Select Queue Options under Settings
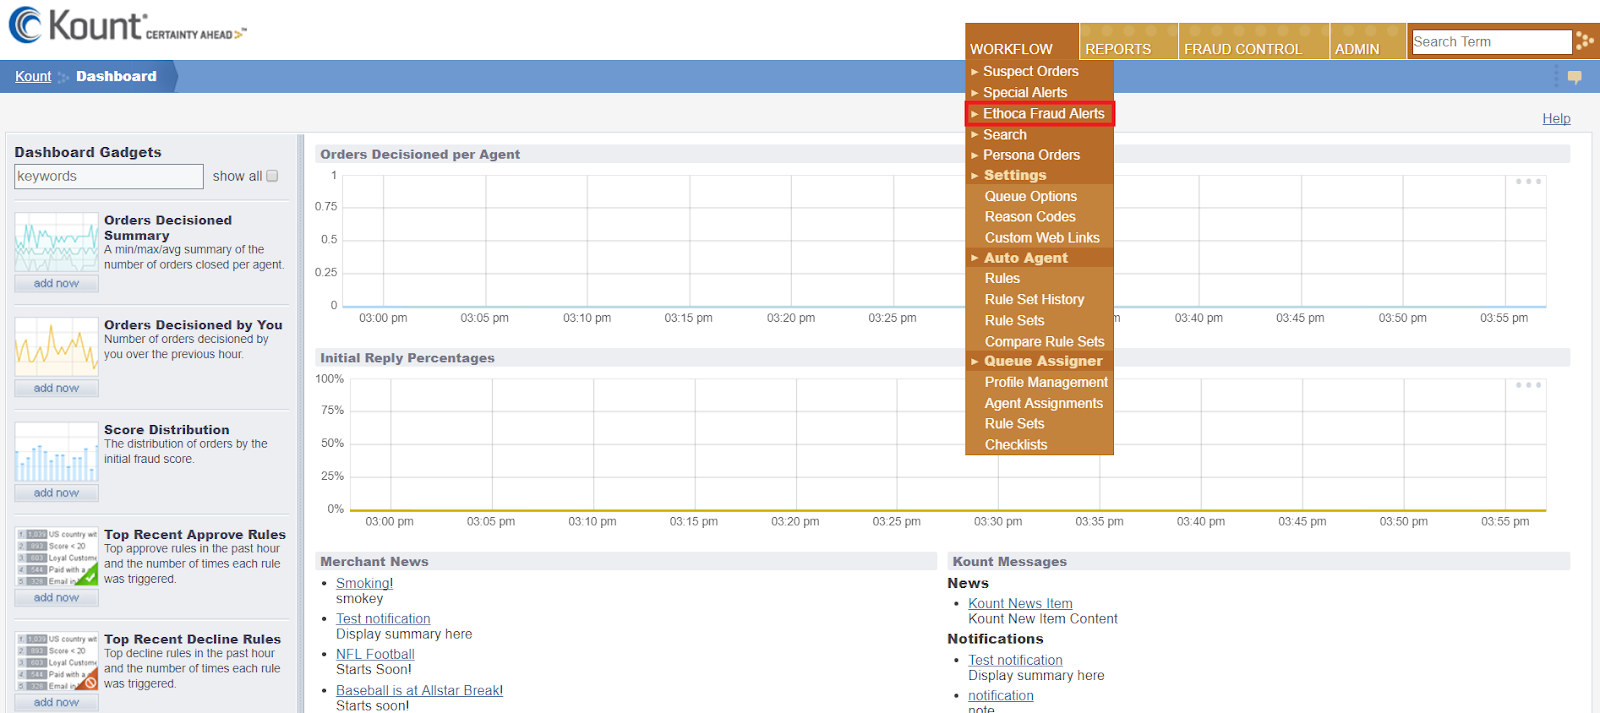Image resolution: width=1600 pixels, height=713 pixels. tap(1031, 196)
